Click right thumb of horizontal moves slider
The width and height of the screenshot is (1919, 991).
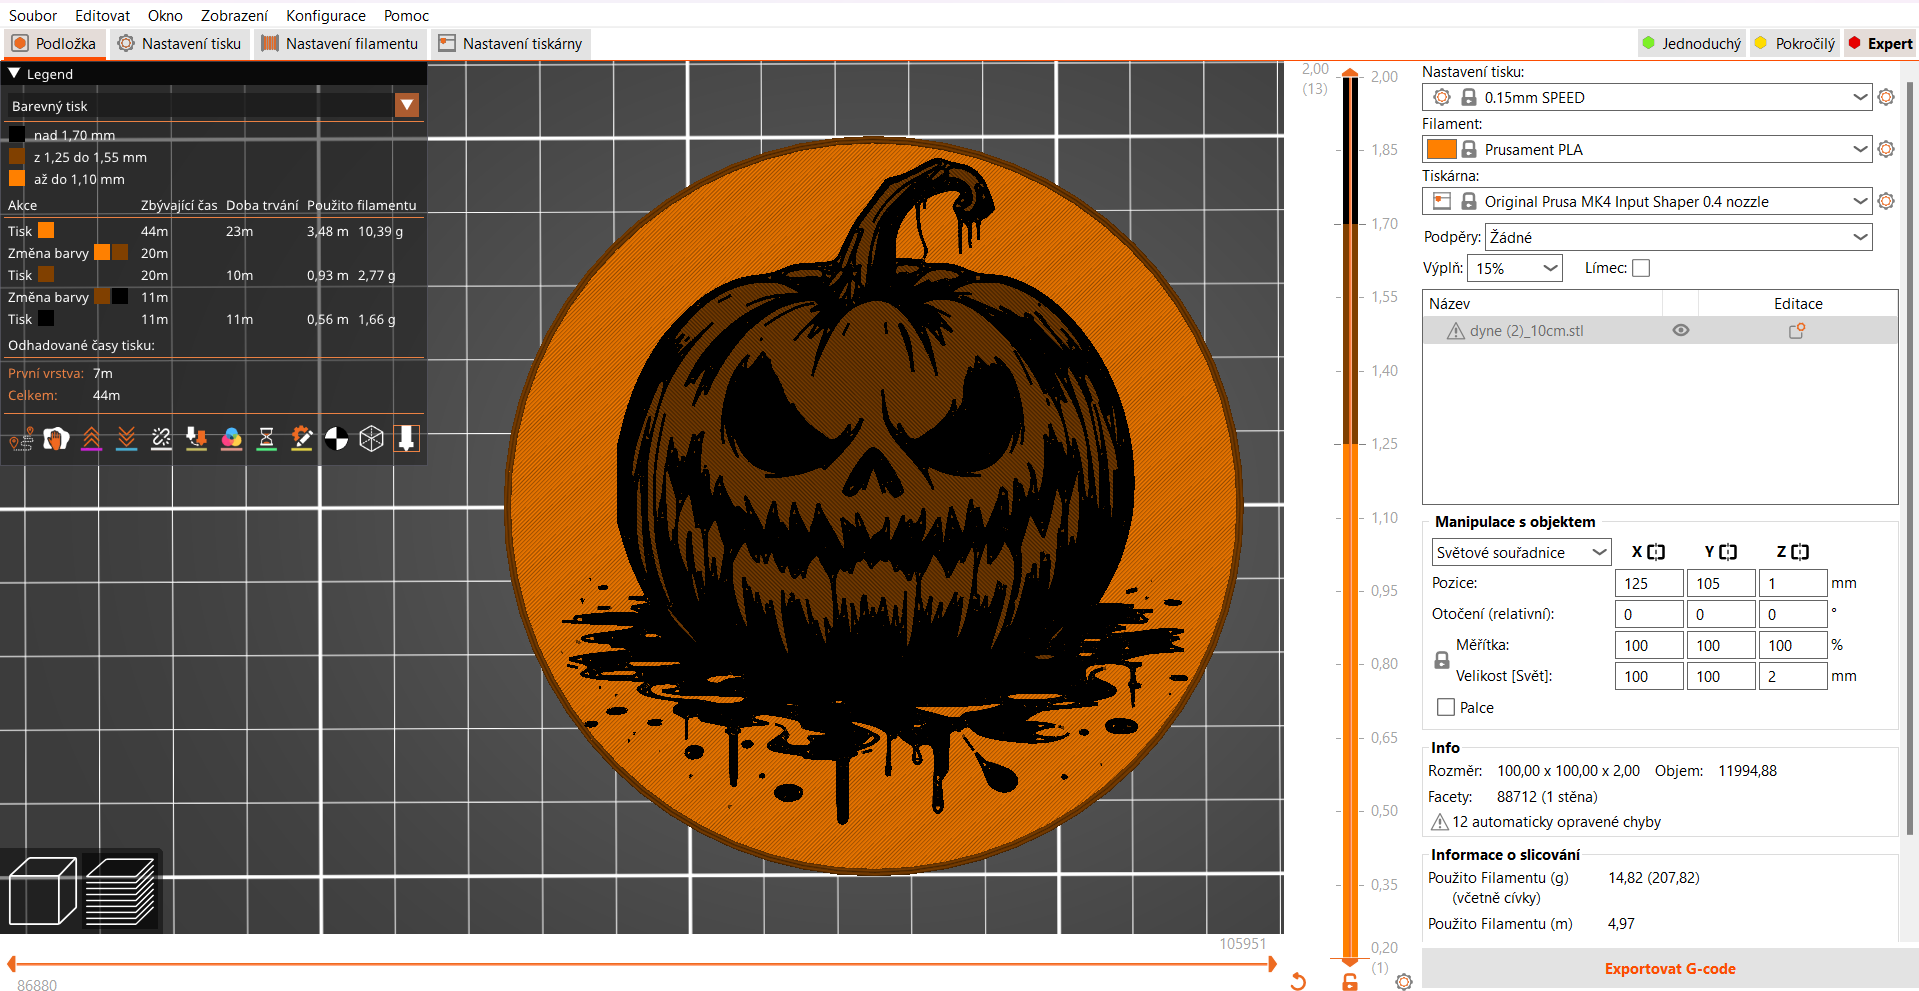pos(1272,964)
